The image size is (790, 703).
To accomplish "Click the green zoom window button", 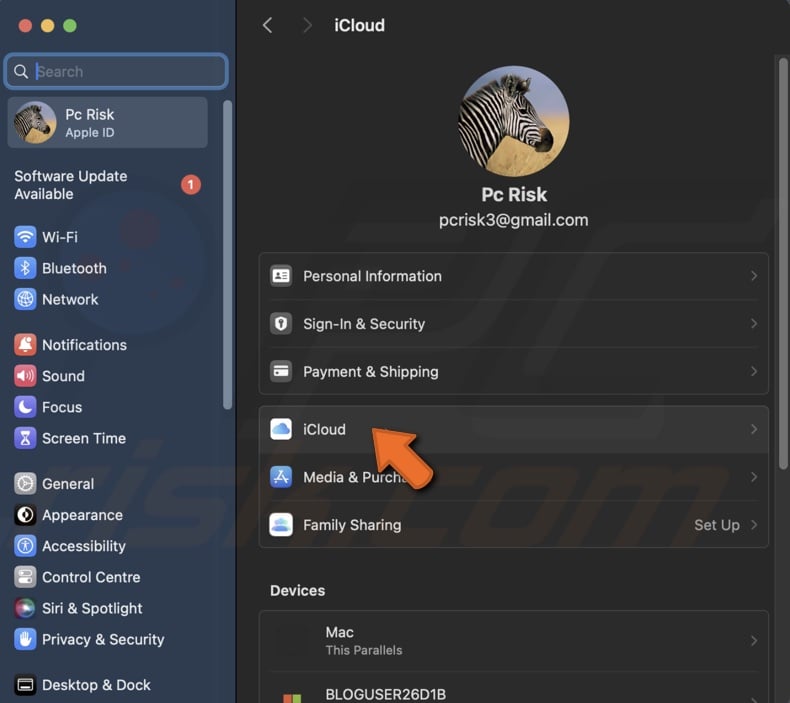I will click(70, 25).
